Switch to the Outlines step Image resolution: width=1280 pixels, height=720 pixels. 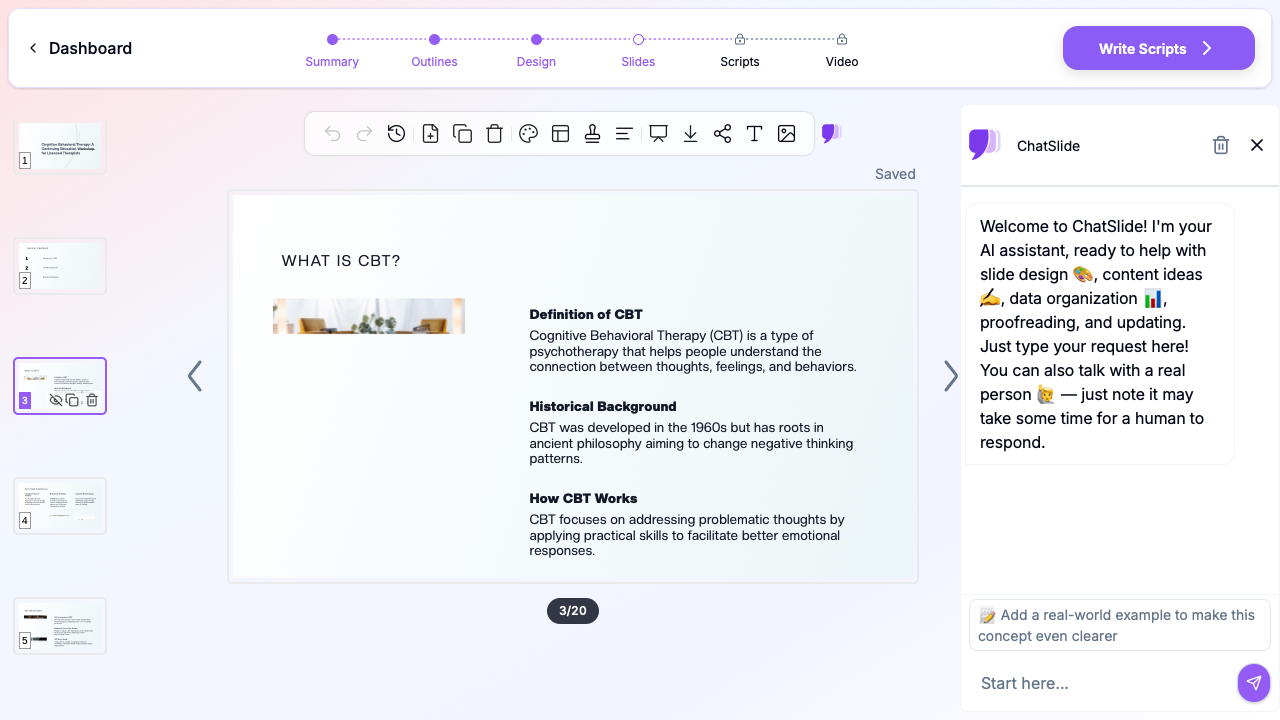(434, 50)
